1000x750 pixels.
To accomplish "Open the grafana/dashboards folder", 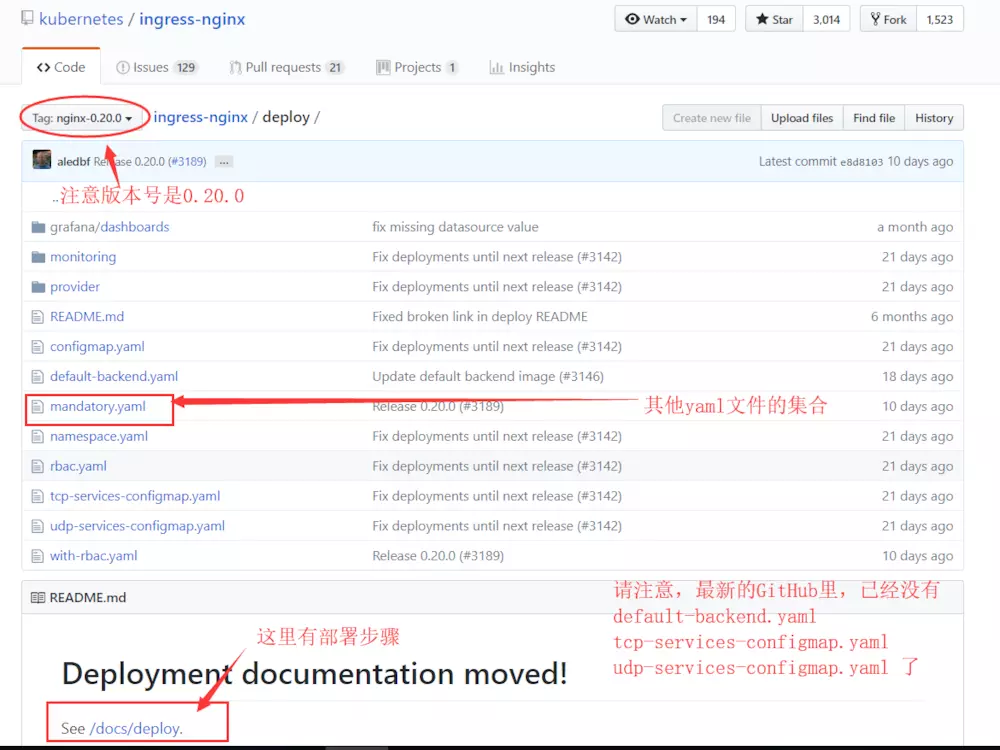I will (110, 227).
